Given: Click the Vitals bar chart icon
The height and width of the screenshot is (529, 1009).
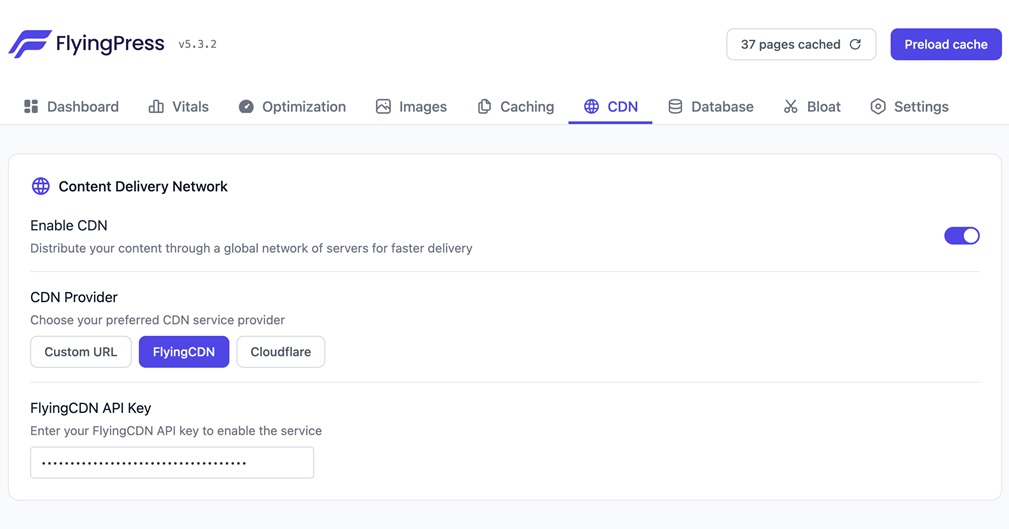Looking at the screenshot, I should pos(156,106).
